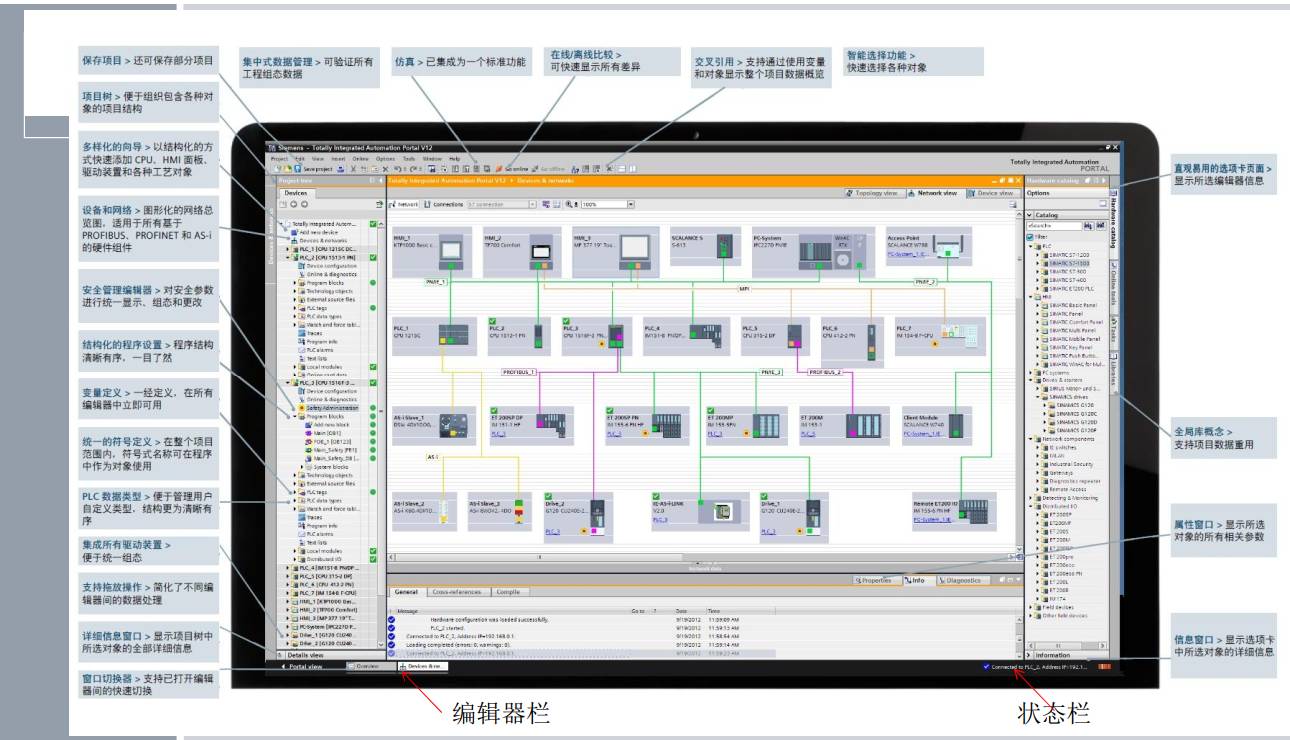1290x740 pixels.
Task: Open the Online menu
Action: point(360,159)
